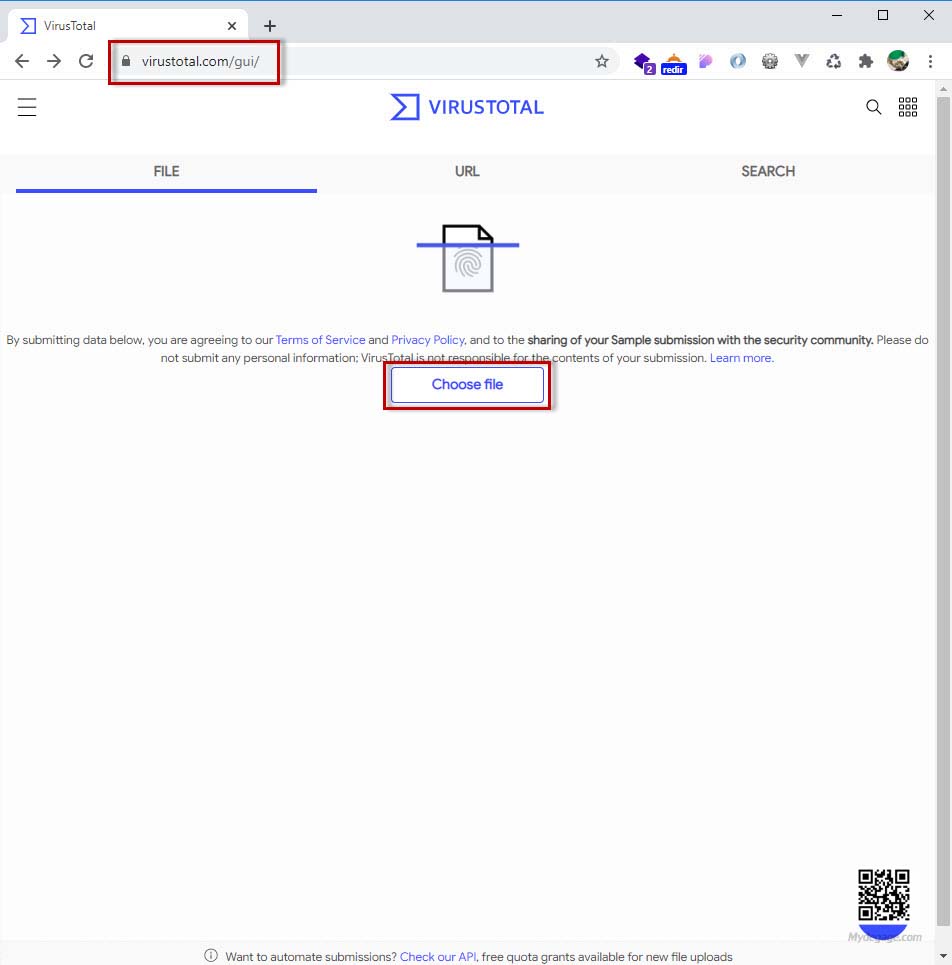This screenshot has width=952, height=965.
Task: Open the Chrome profile avatar
Action: point(898,61)
